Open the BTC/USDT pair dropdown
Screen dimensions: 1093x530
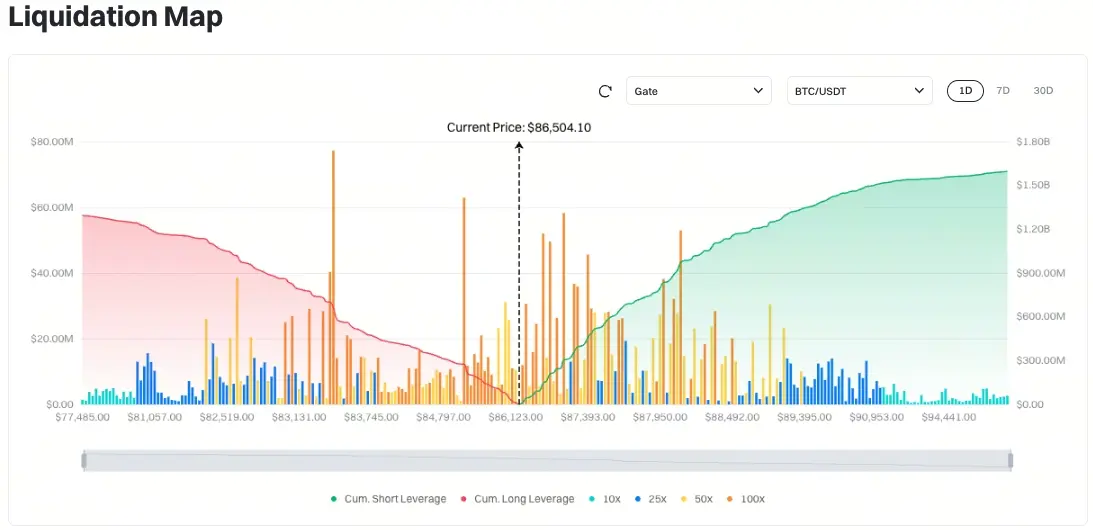[859, 91]
